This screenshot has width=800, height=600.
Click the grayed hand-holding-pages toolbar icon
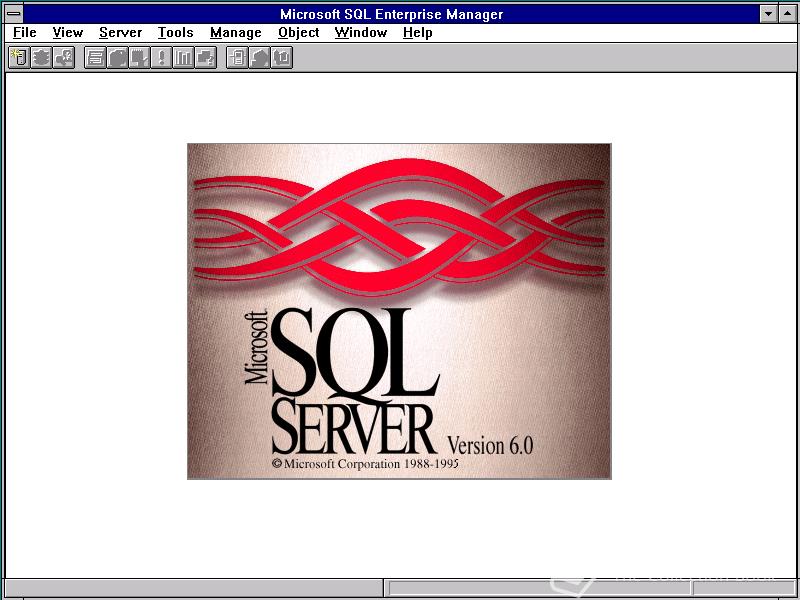coord(259,58)
